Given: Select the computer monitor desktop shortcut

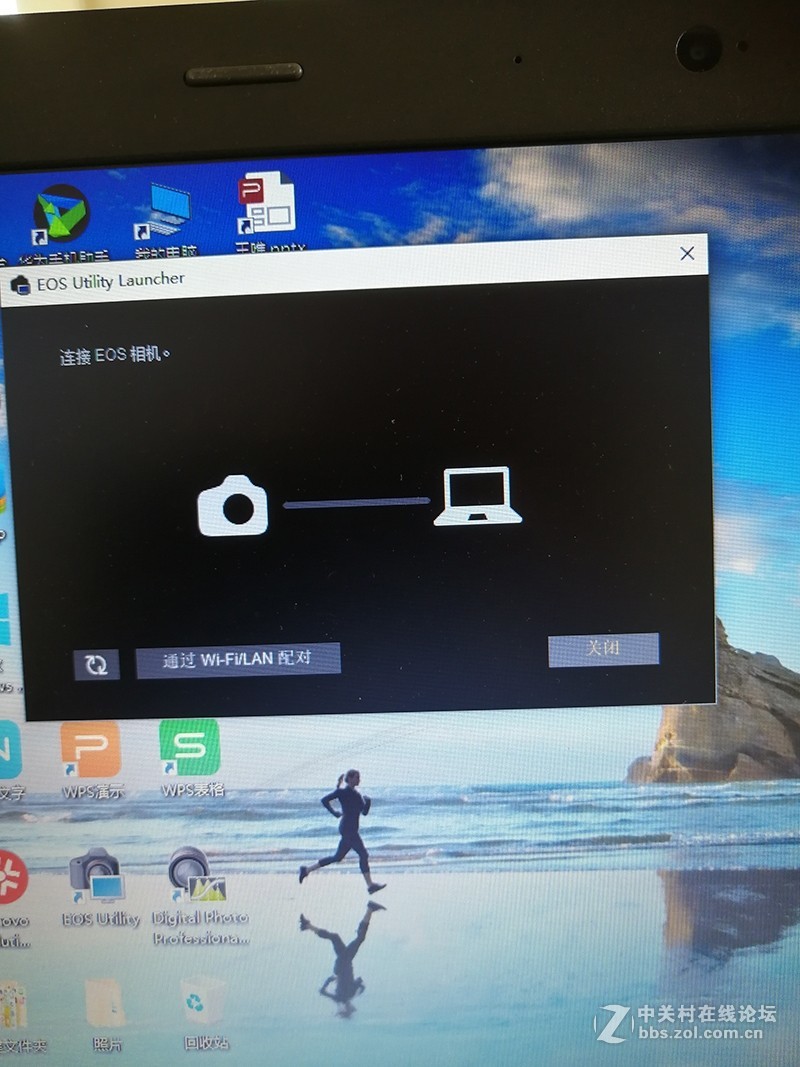Looking at the screenshot, I should coord(165,219).
